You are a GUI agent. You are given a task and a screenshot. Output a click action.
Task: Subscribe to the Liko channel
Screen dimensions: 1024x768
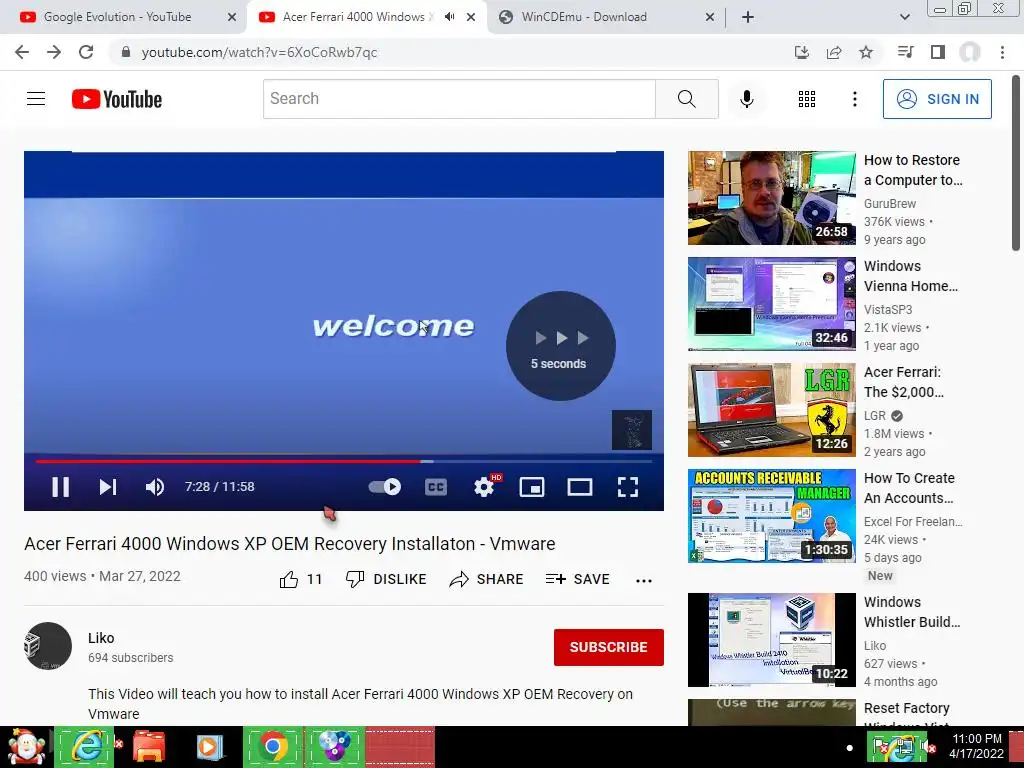(609, 647)
